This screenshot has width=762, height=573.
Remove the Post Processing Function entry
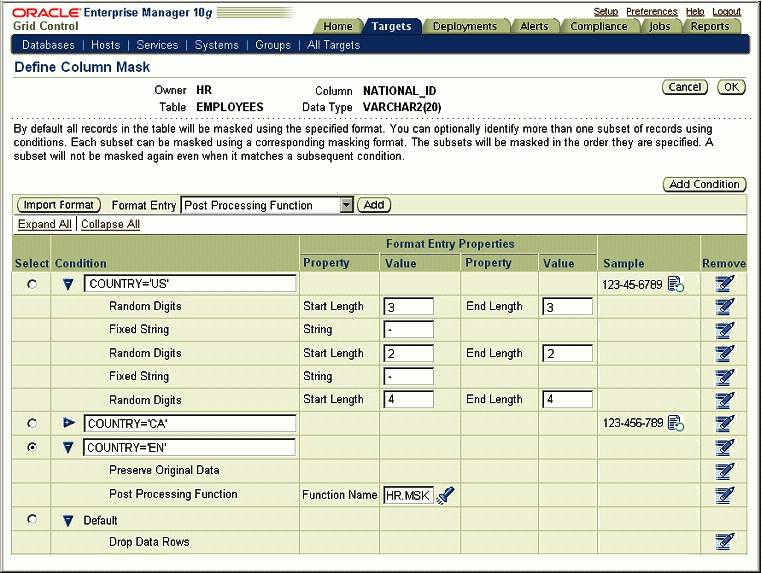724,495
